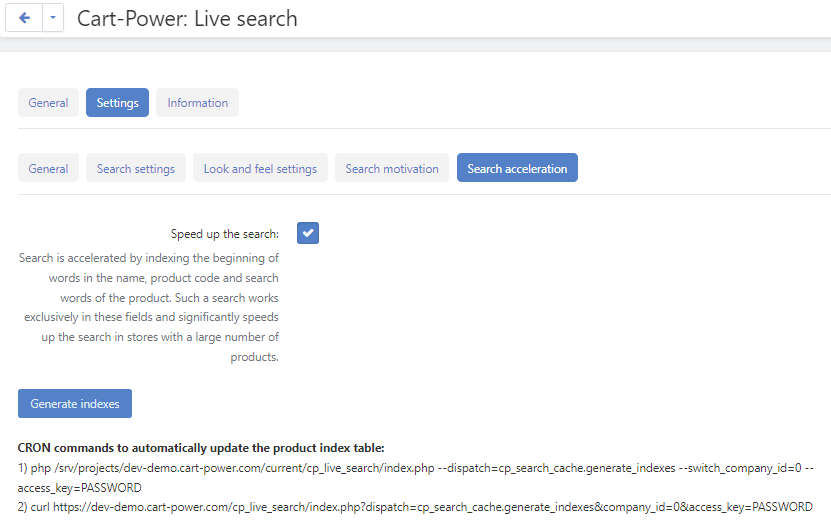This screenshot has height=521, width=831.
Task: Open the Information tab
Action: pyautogui.click(x=197, y=103)
